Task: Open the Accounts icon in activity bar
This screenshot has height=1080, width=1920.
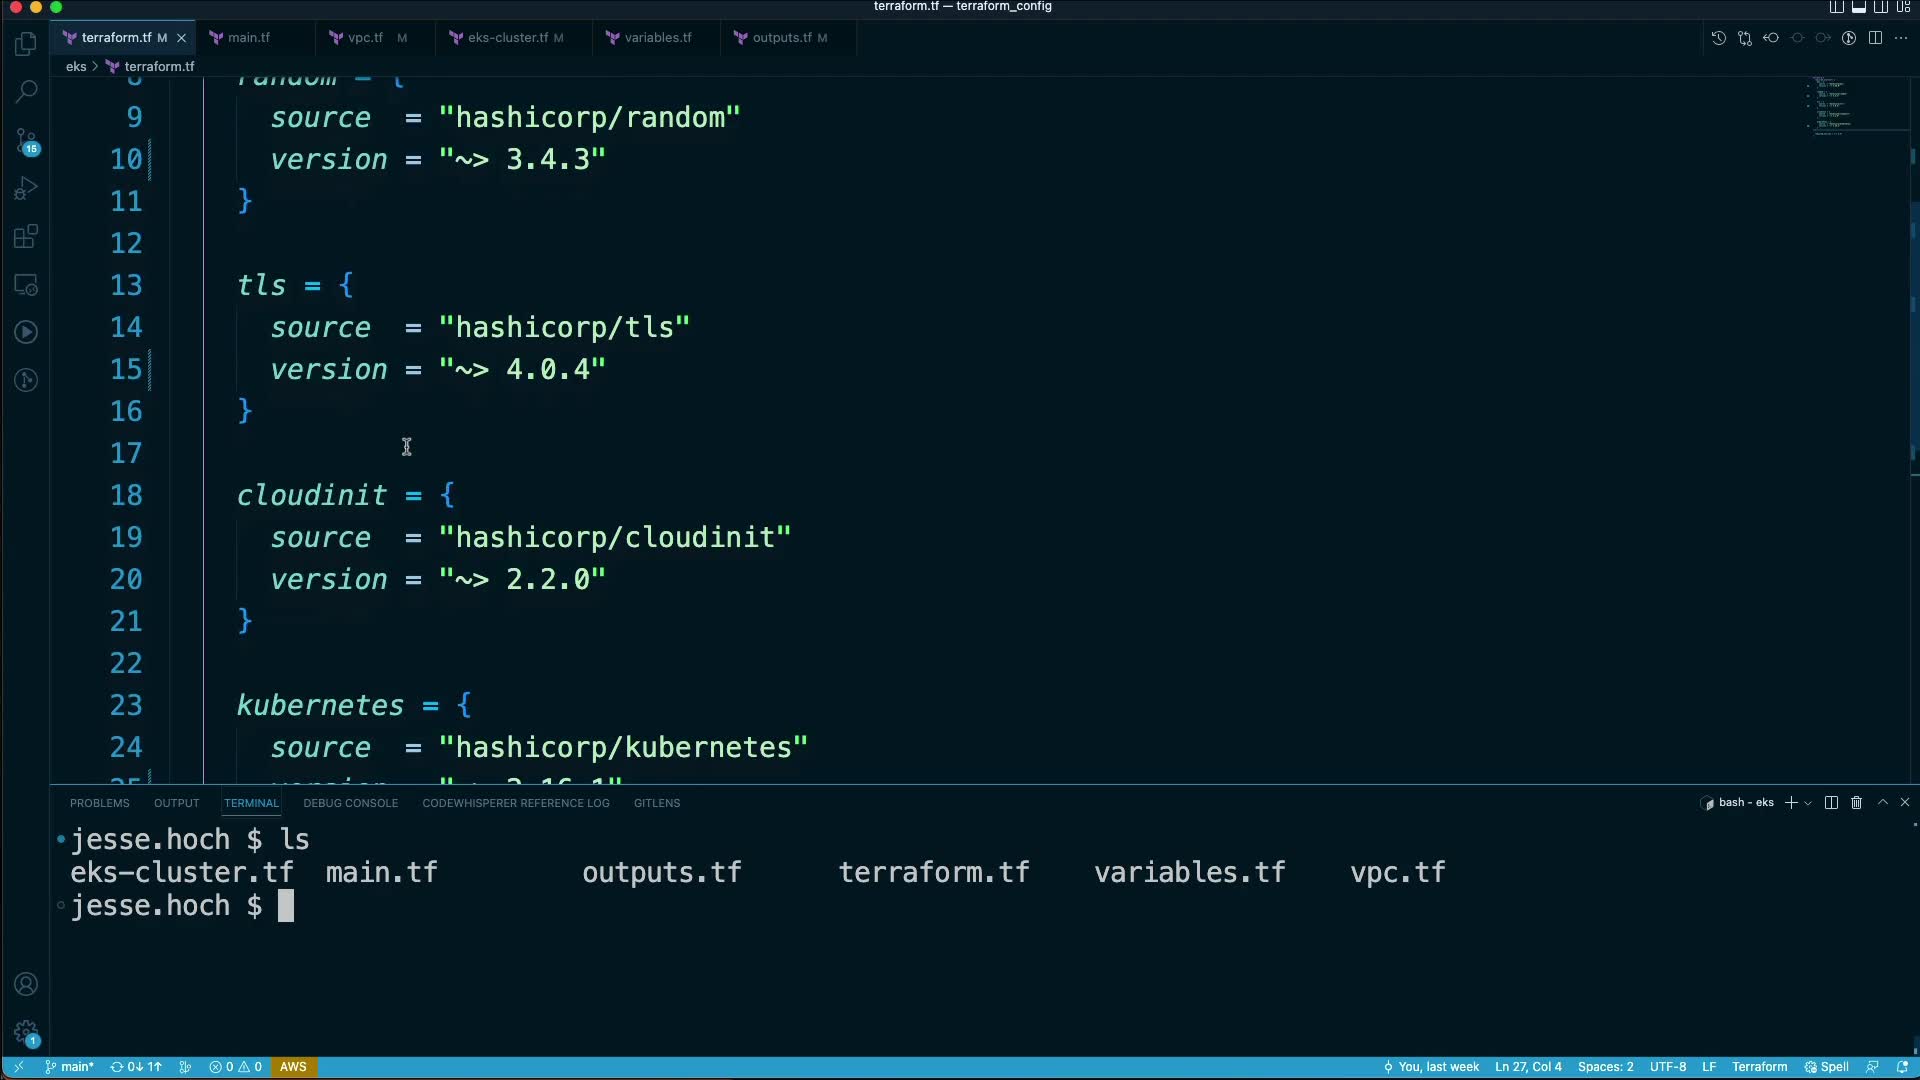Action: pos(26,984)
